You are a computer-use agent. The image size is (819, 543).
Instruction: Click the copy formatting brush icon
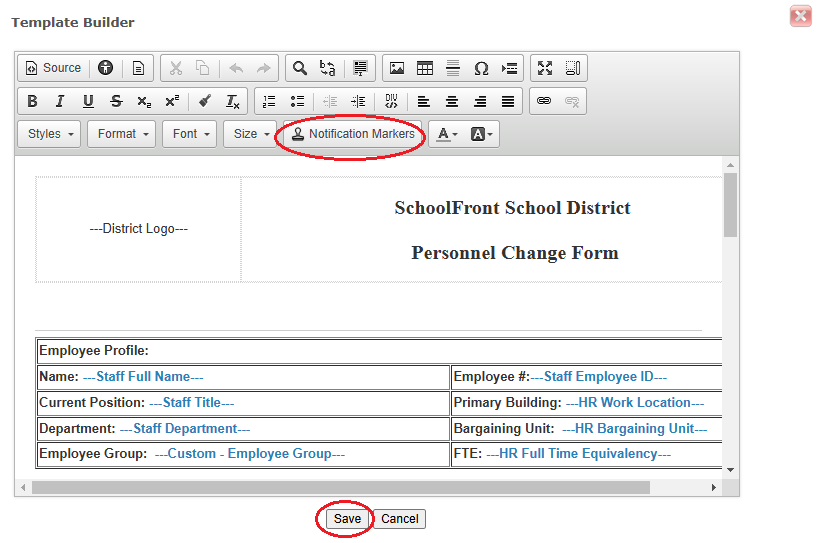click(205, 101)
